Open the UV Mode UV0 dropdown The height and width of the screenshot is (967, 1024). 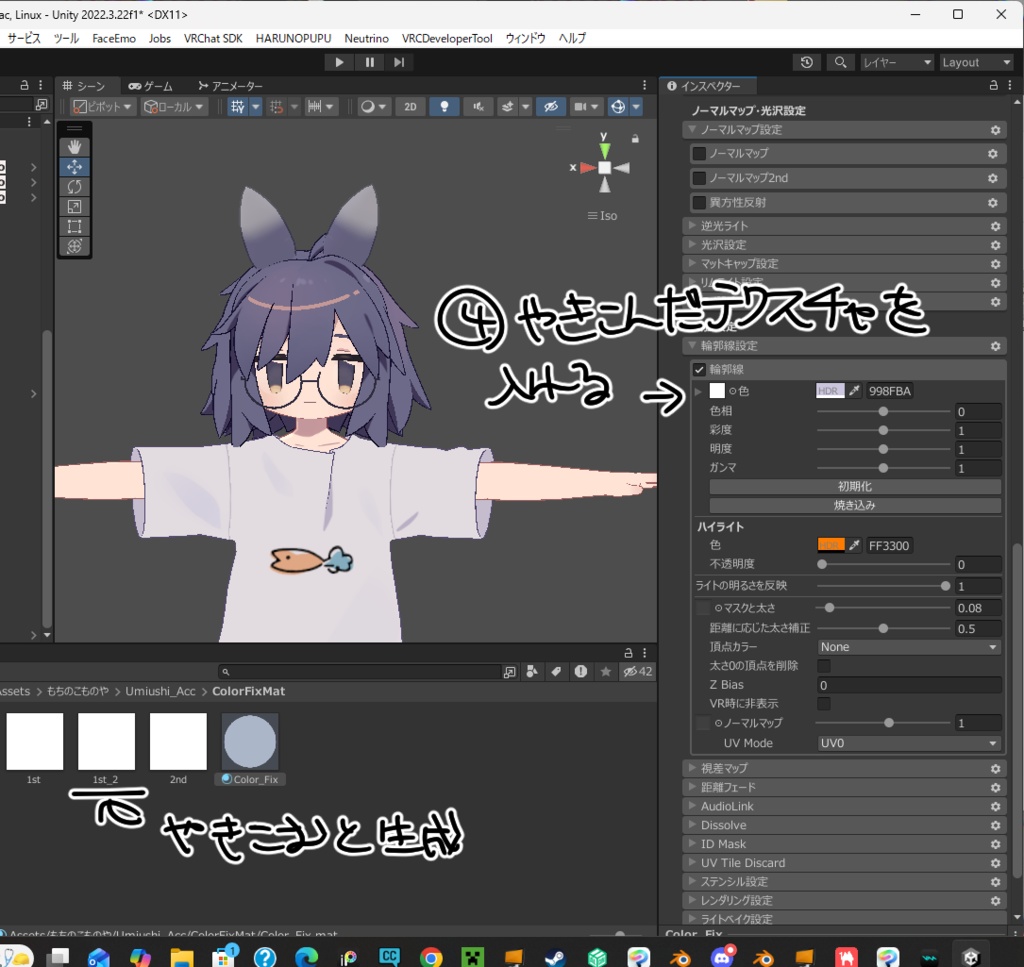pos(909,743)
